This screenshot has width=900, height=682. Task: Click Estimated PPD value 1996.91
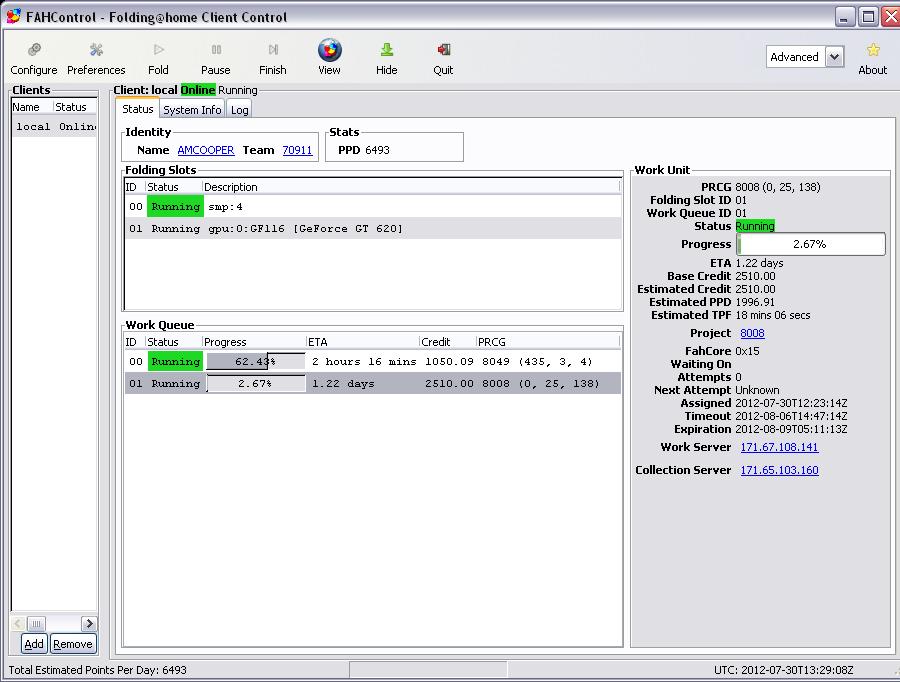(755, 302)
